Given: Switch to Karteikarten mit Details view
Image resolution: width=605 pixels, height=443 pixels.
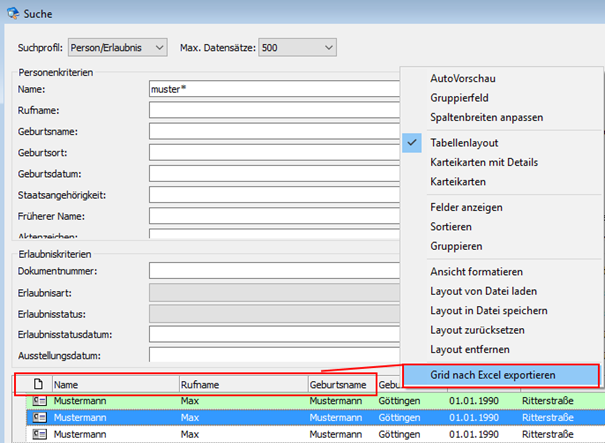Looking at the screenshot, I should tap(486, 162).
